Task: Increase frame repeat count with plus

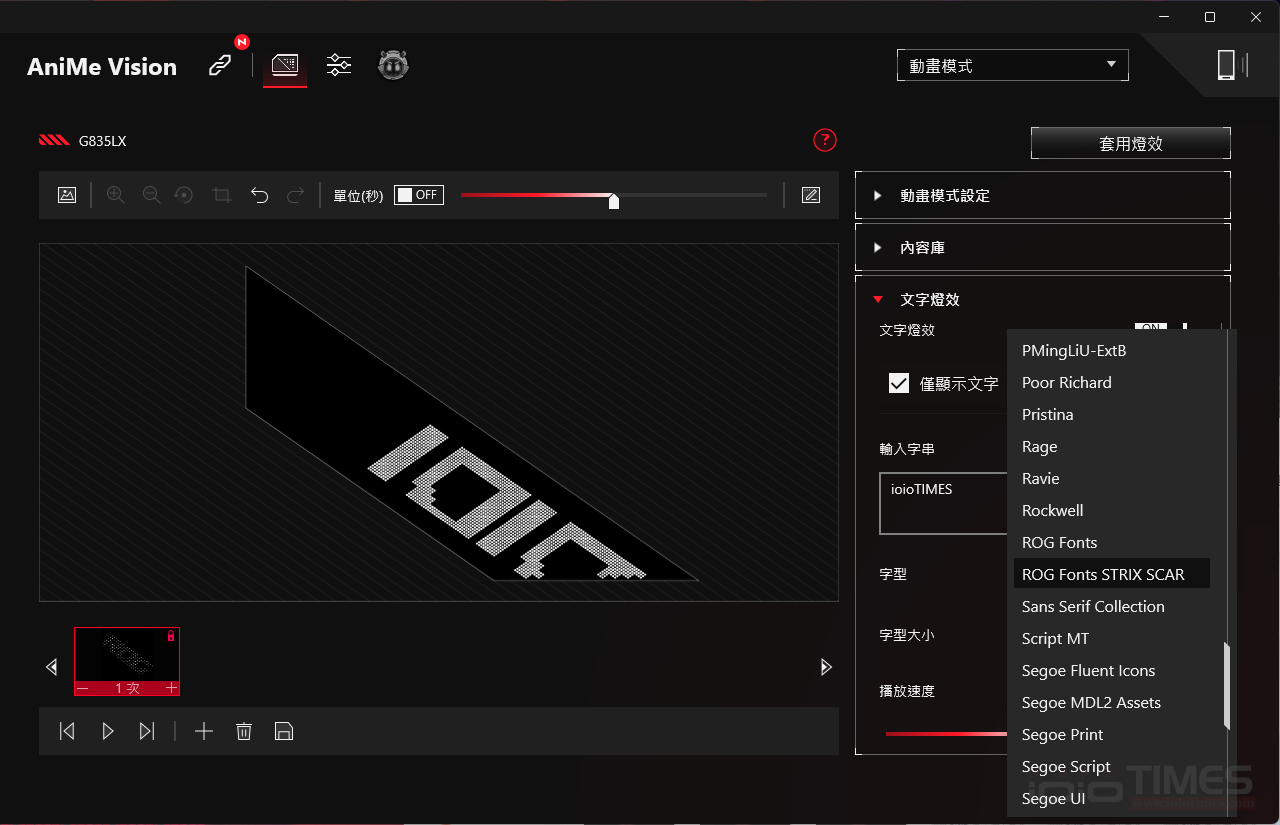Action: click(171, 688)
